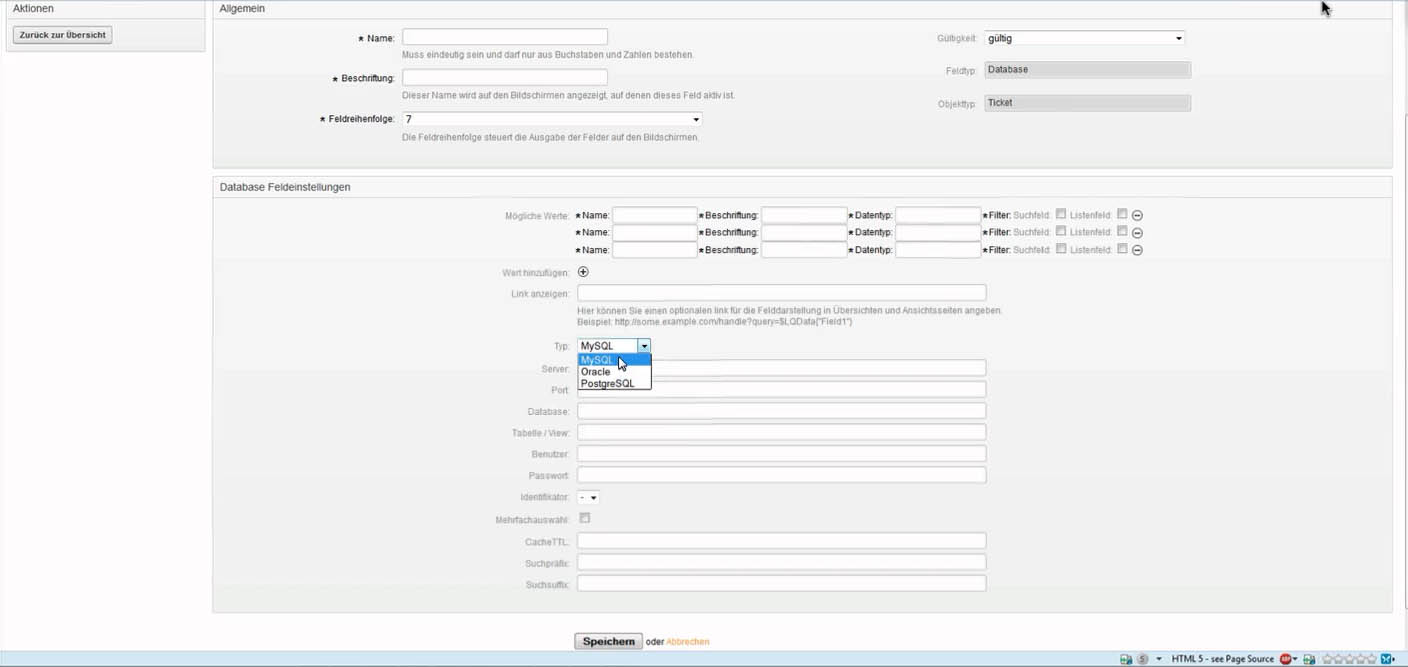
Task: Focus Datentyp field in first values row
Action: coord(938,215)
